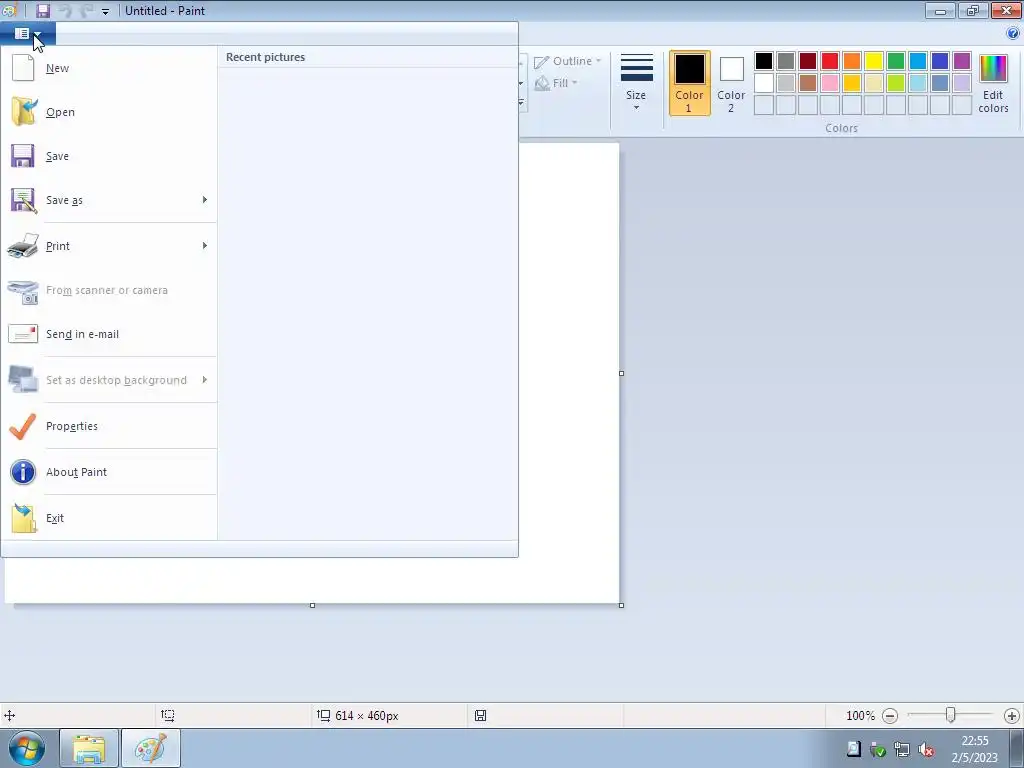Click the Show desktop strip in taskbar
This screenshot has width=1024, height=768.
[x=1016, y=748]
